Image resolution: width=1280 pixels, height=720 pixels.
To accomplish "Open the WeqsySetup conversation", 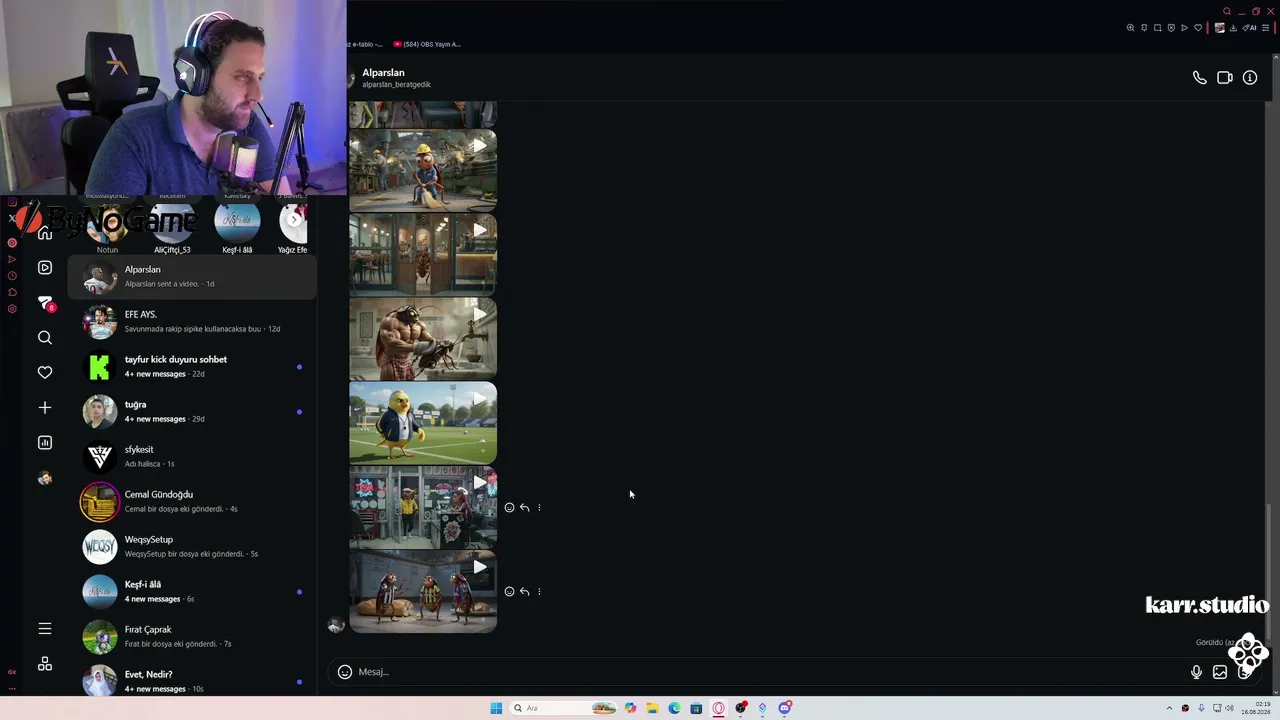I will coord(193,546).
